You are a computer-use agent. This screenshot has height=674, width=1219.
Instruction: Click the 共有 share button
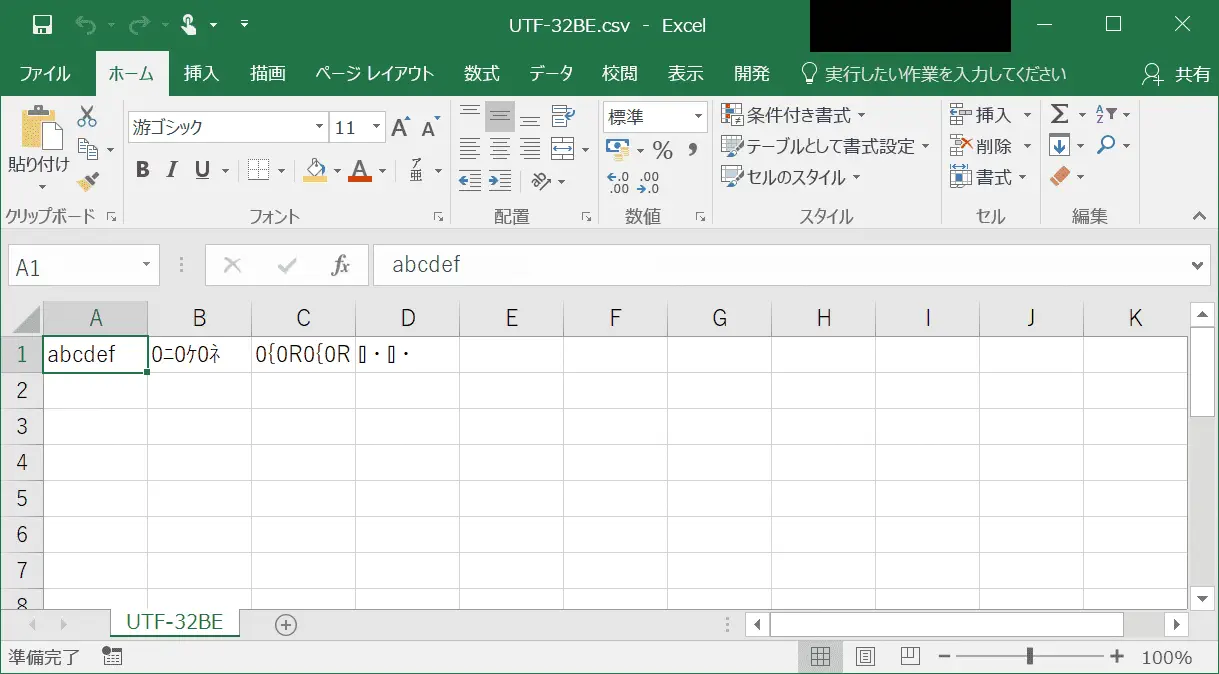[x=1177, y=74]
